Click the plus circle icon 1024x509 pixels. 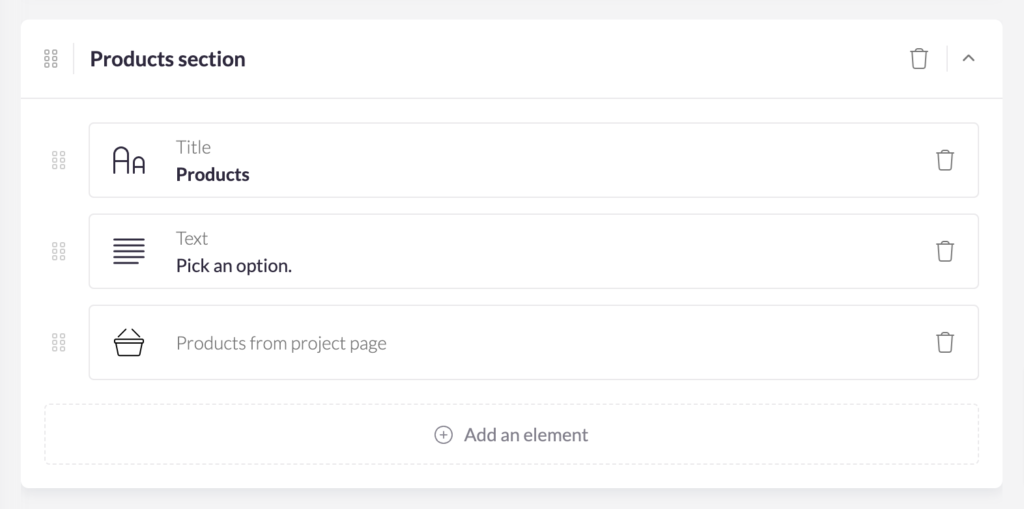(x=443, y=435)
